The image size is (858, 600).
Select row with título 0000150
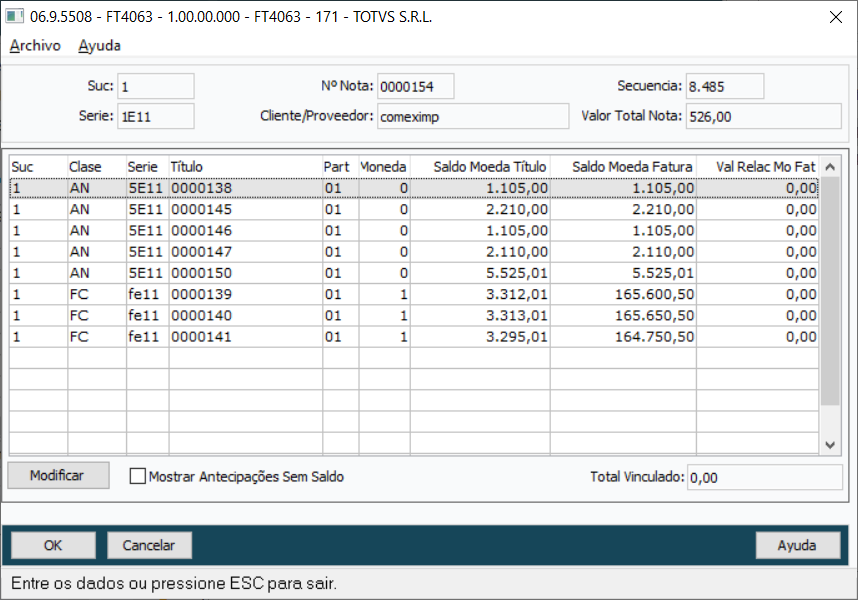pos(414,273)
